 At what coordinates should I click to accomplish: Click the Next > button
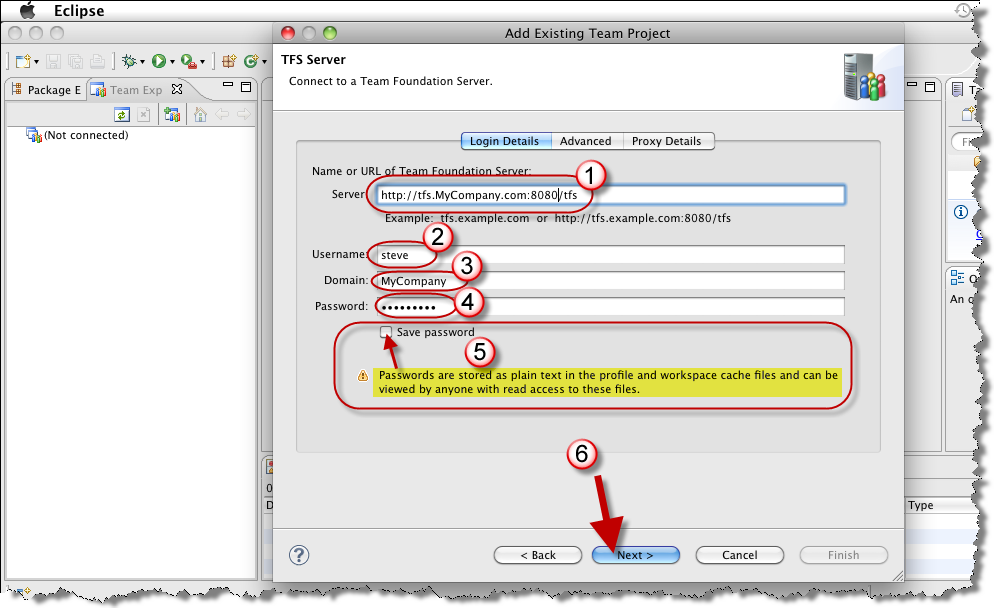pyautogui.click(x=636, y=555)
